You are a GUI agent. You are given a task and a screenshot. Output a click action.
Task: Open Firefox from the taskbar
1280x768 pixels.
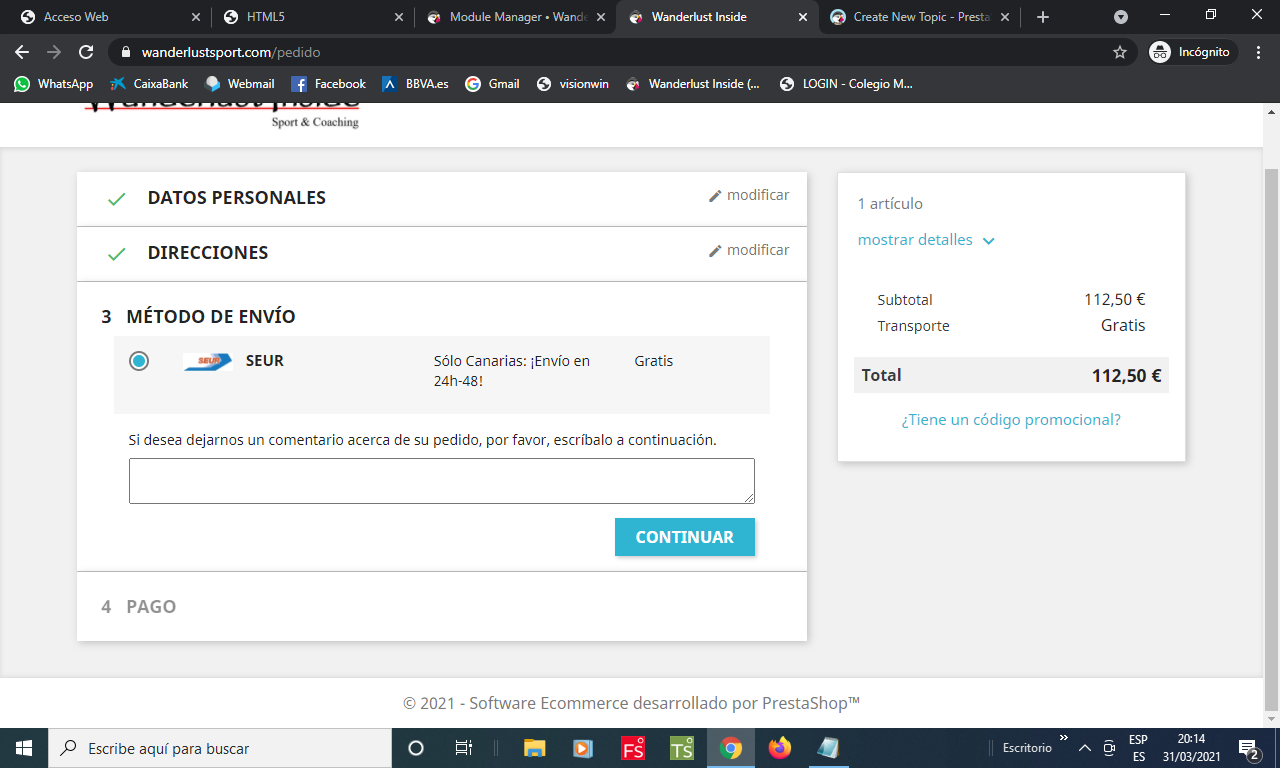(780, 748)
